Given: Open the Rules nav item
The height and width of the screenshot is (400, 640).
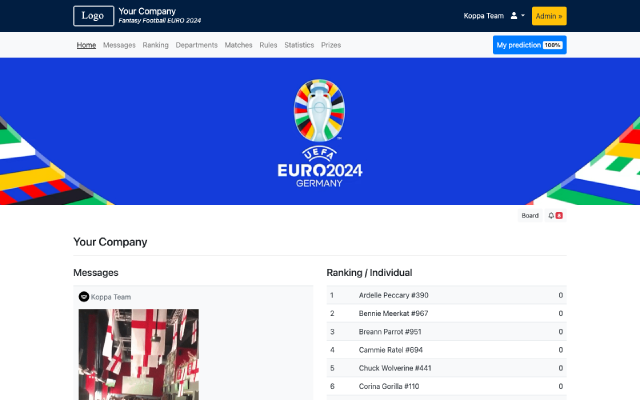Looking at the screenshot, I should [x=268, y=45].
